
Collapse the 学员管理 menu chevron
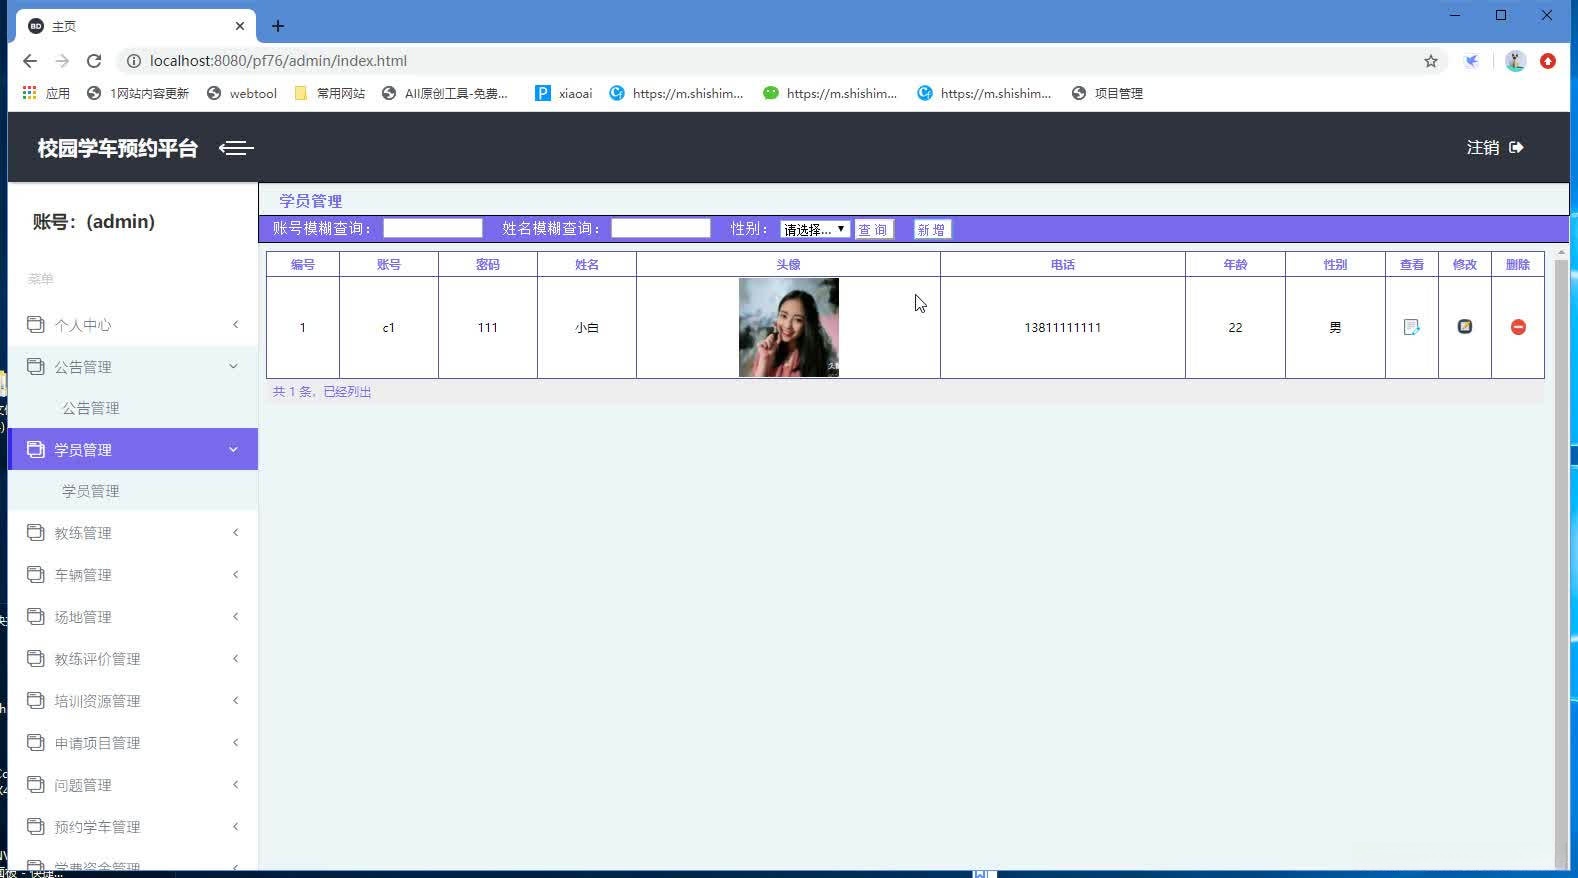click(233, 449)
